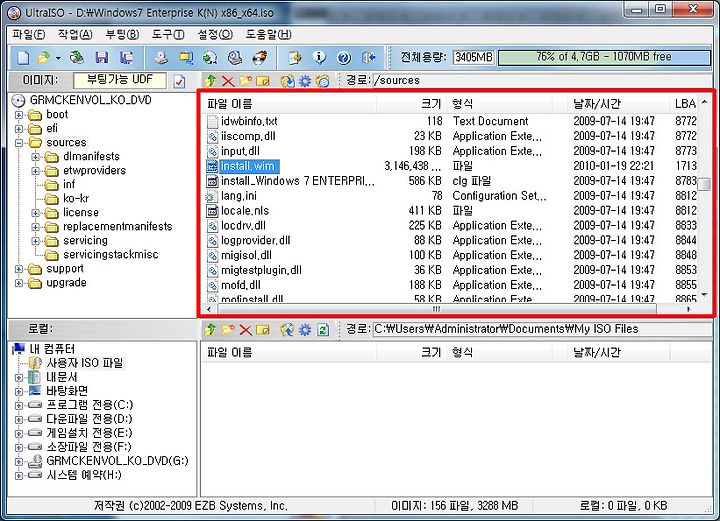Click the folder with clock icon in image pane toolbar
Viewport: 720px width, 521px height.
(323, 81)
